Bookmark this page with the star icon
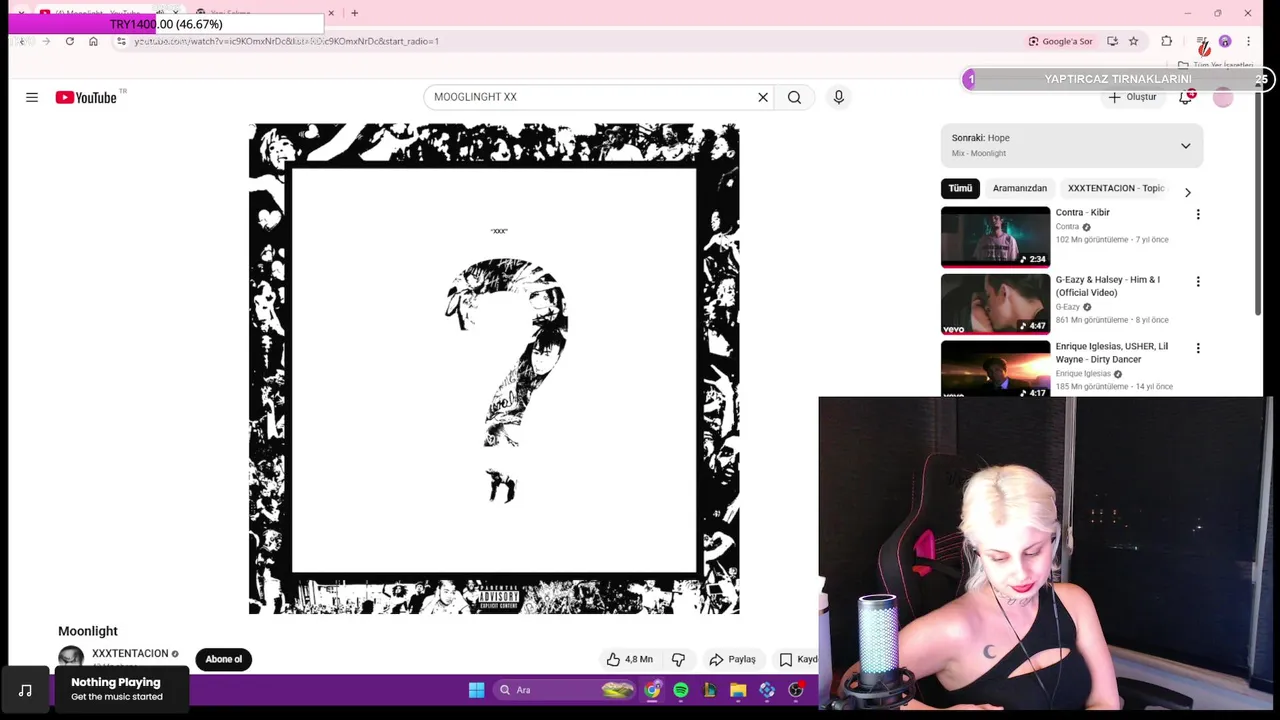The height and width of the screenshot is (720, 1280). point(1133,41)
